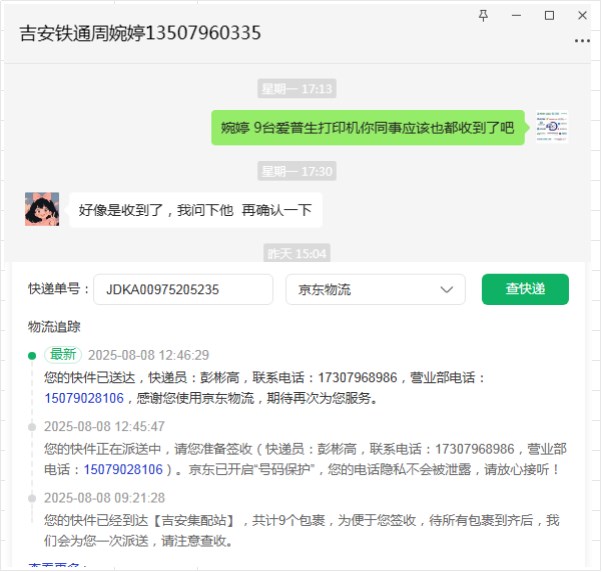Click timestamp 2025-08-08 09:21:28
Screen dimensions: 602x572
coord(104,498)
